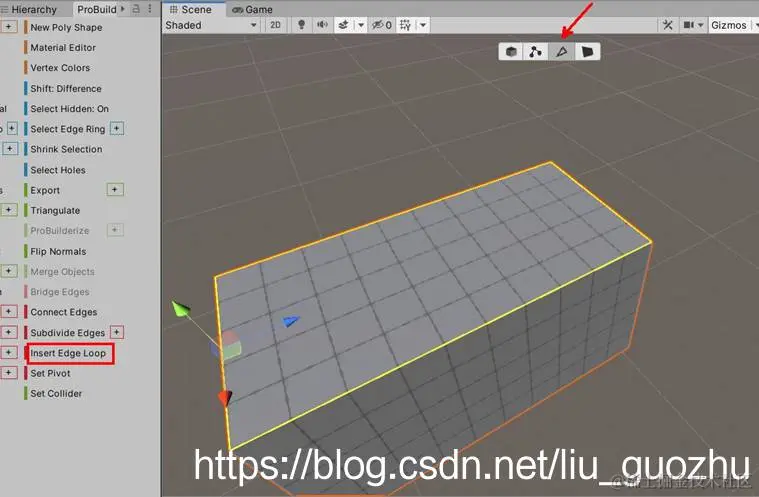The image size is (759, 497).
Task: Open scene effects dropdown arrow
Action: click(x=361, y=25)
